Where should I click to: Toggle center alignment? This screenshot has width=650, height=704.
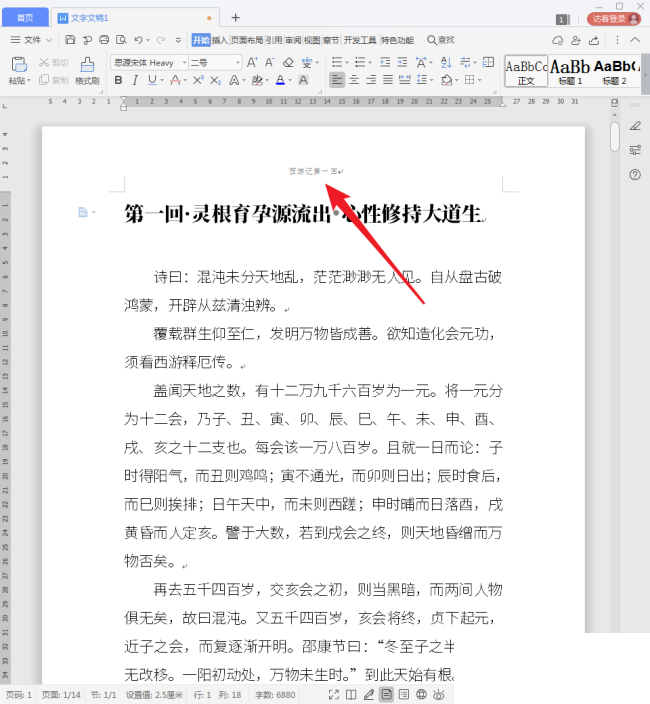coord(354,80)
